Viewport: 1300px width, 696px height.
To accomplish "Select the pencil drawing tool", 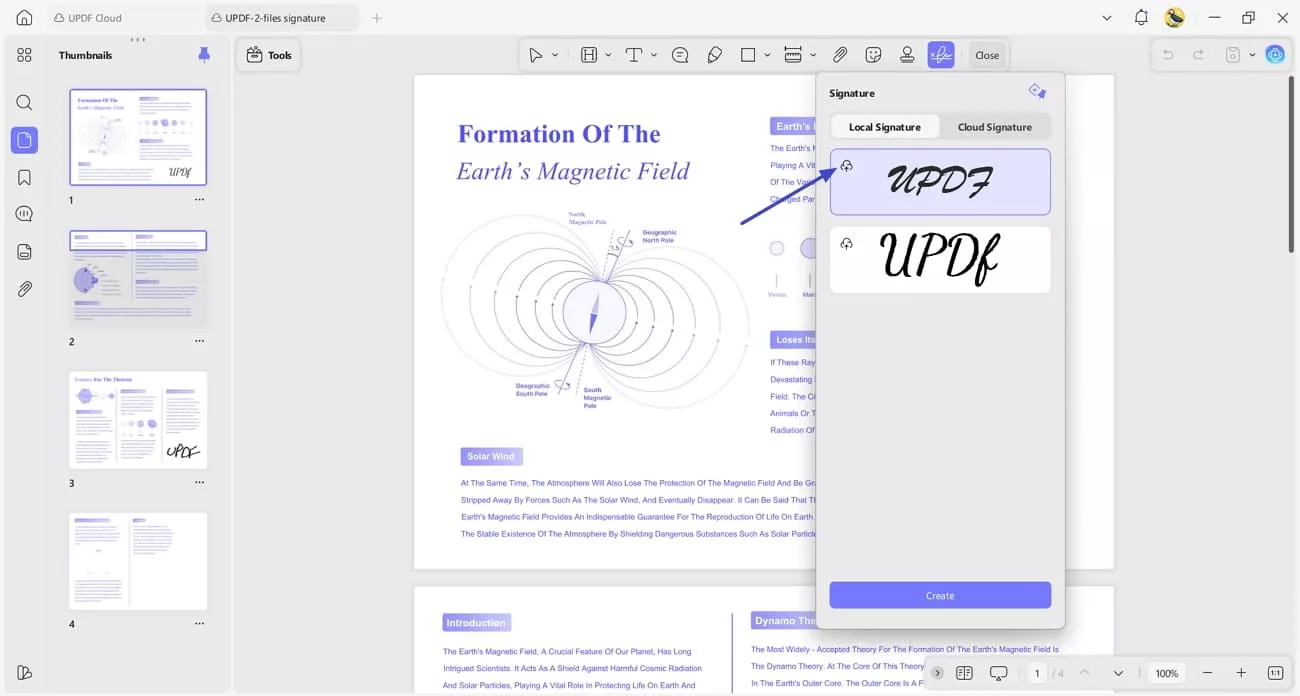I will (x=714, y=55).
